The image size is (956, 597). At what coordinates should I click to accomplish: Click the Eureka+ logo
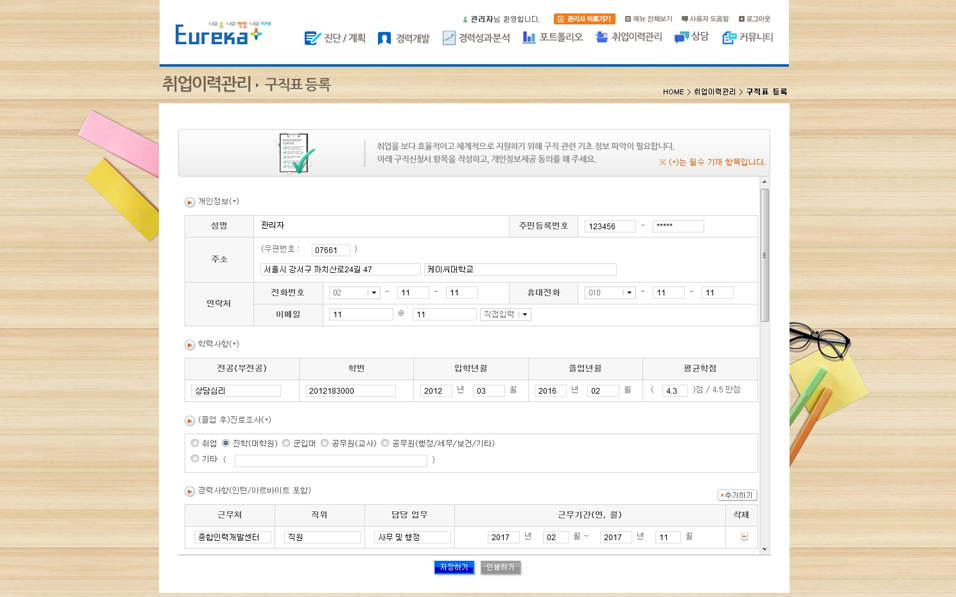tap(222, 33)
